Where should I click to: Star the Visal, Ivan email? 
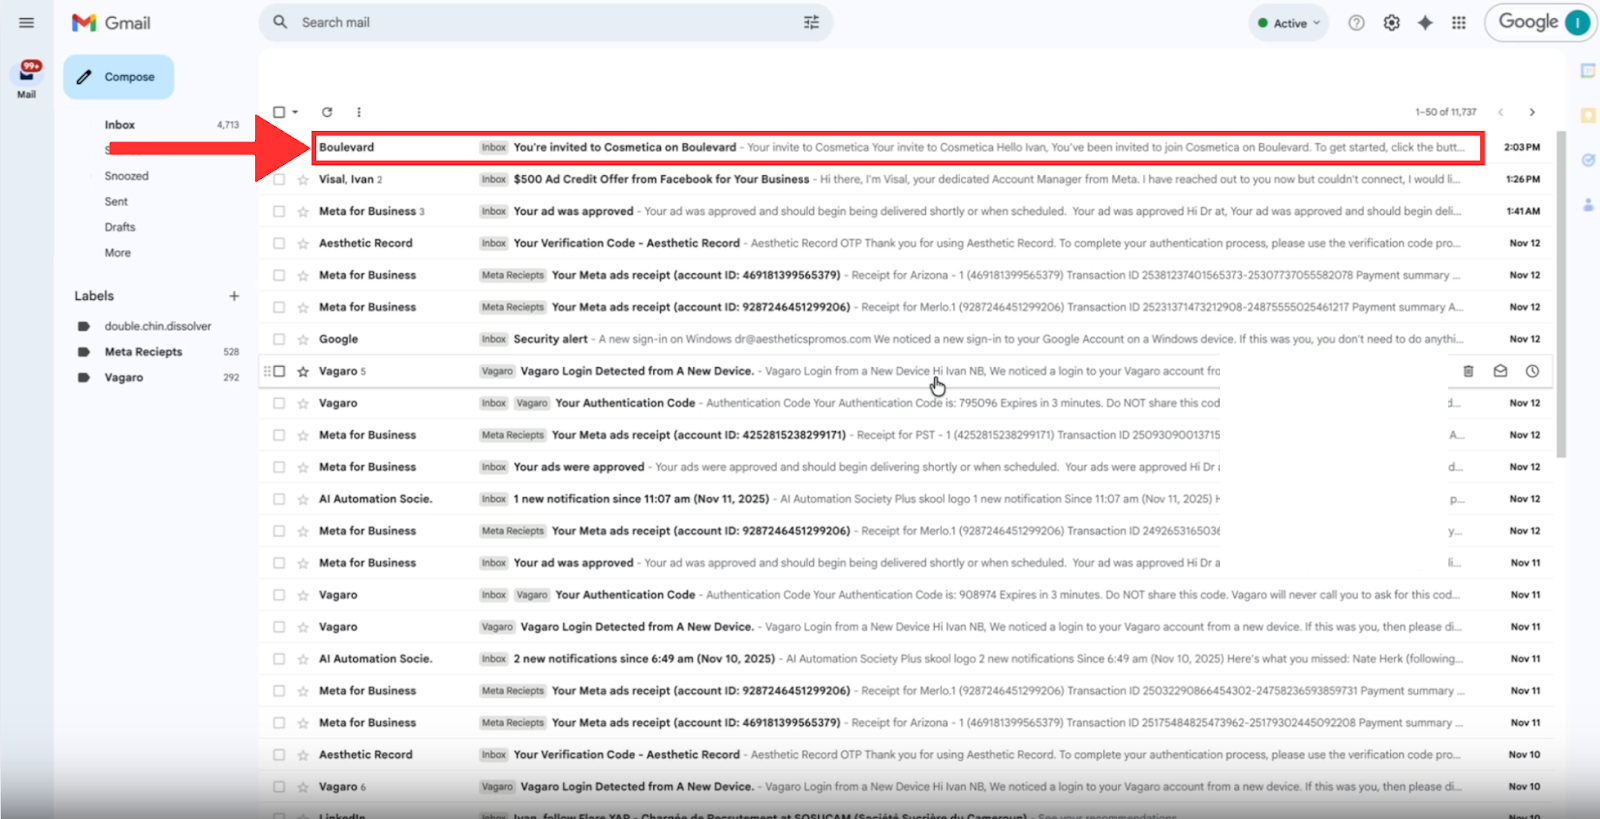pyautogui.click(x=303, y=180)
